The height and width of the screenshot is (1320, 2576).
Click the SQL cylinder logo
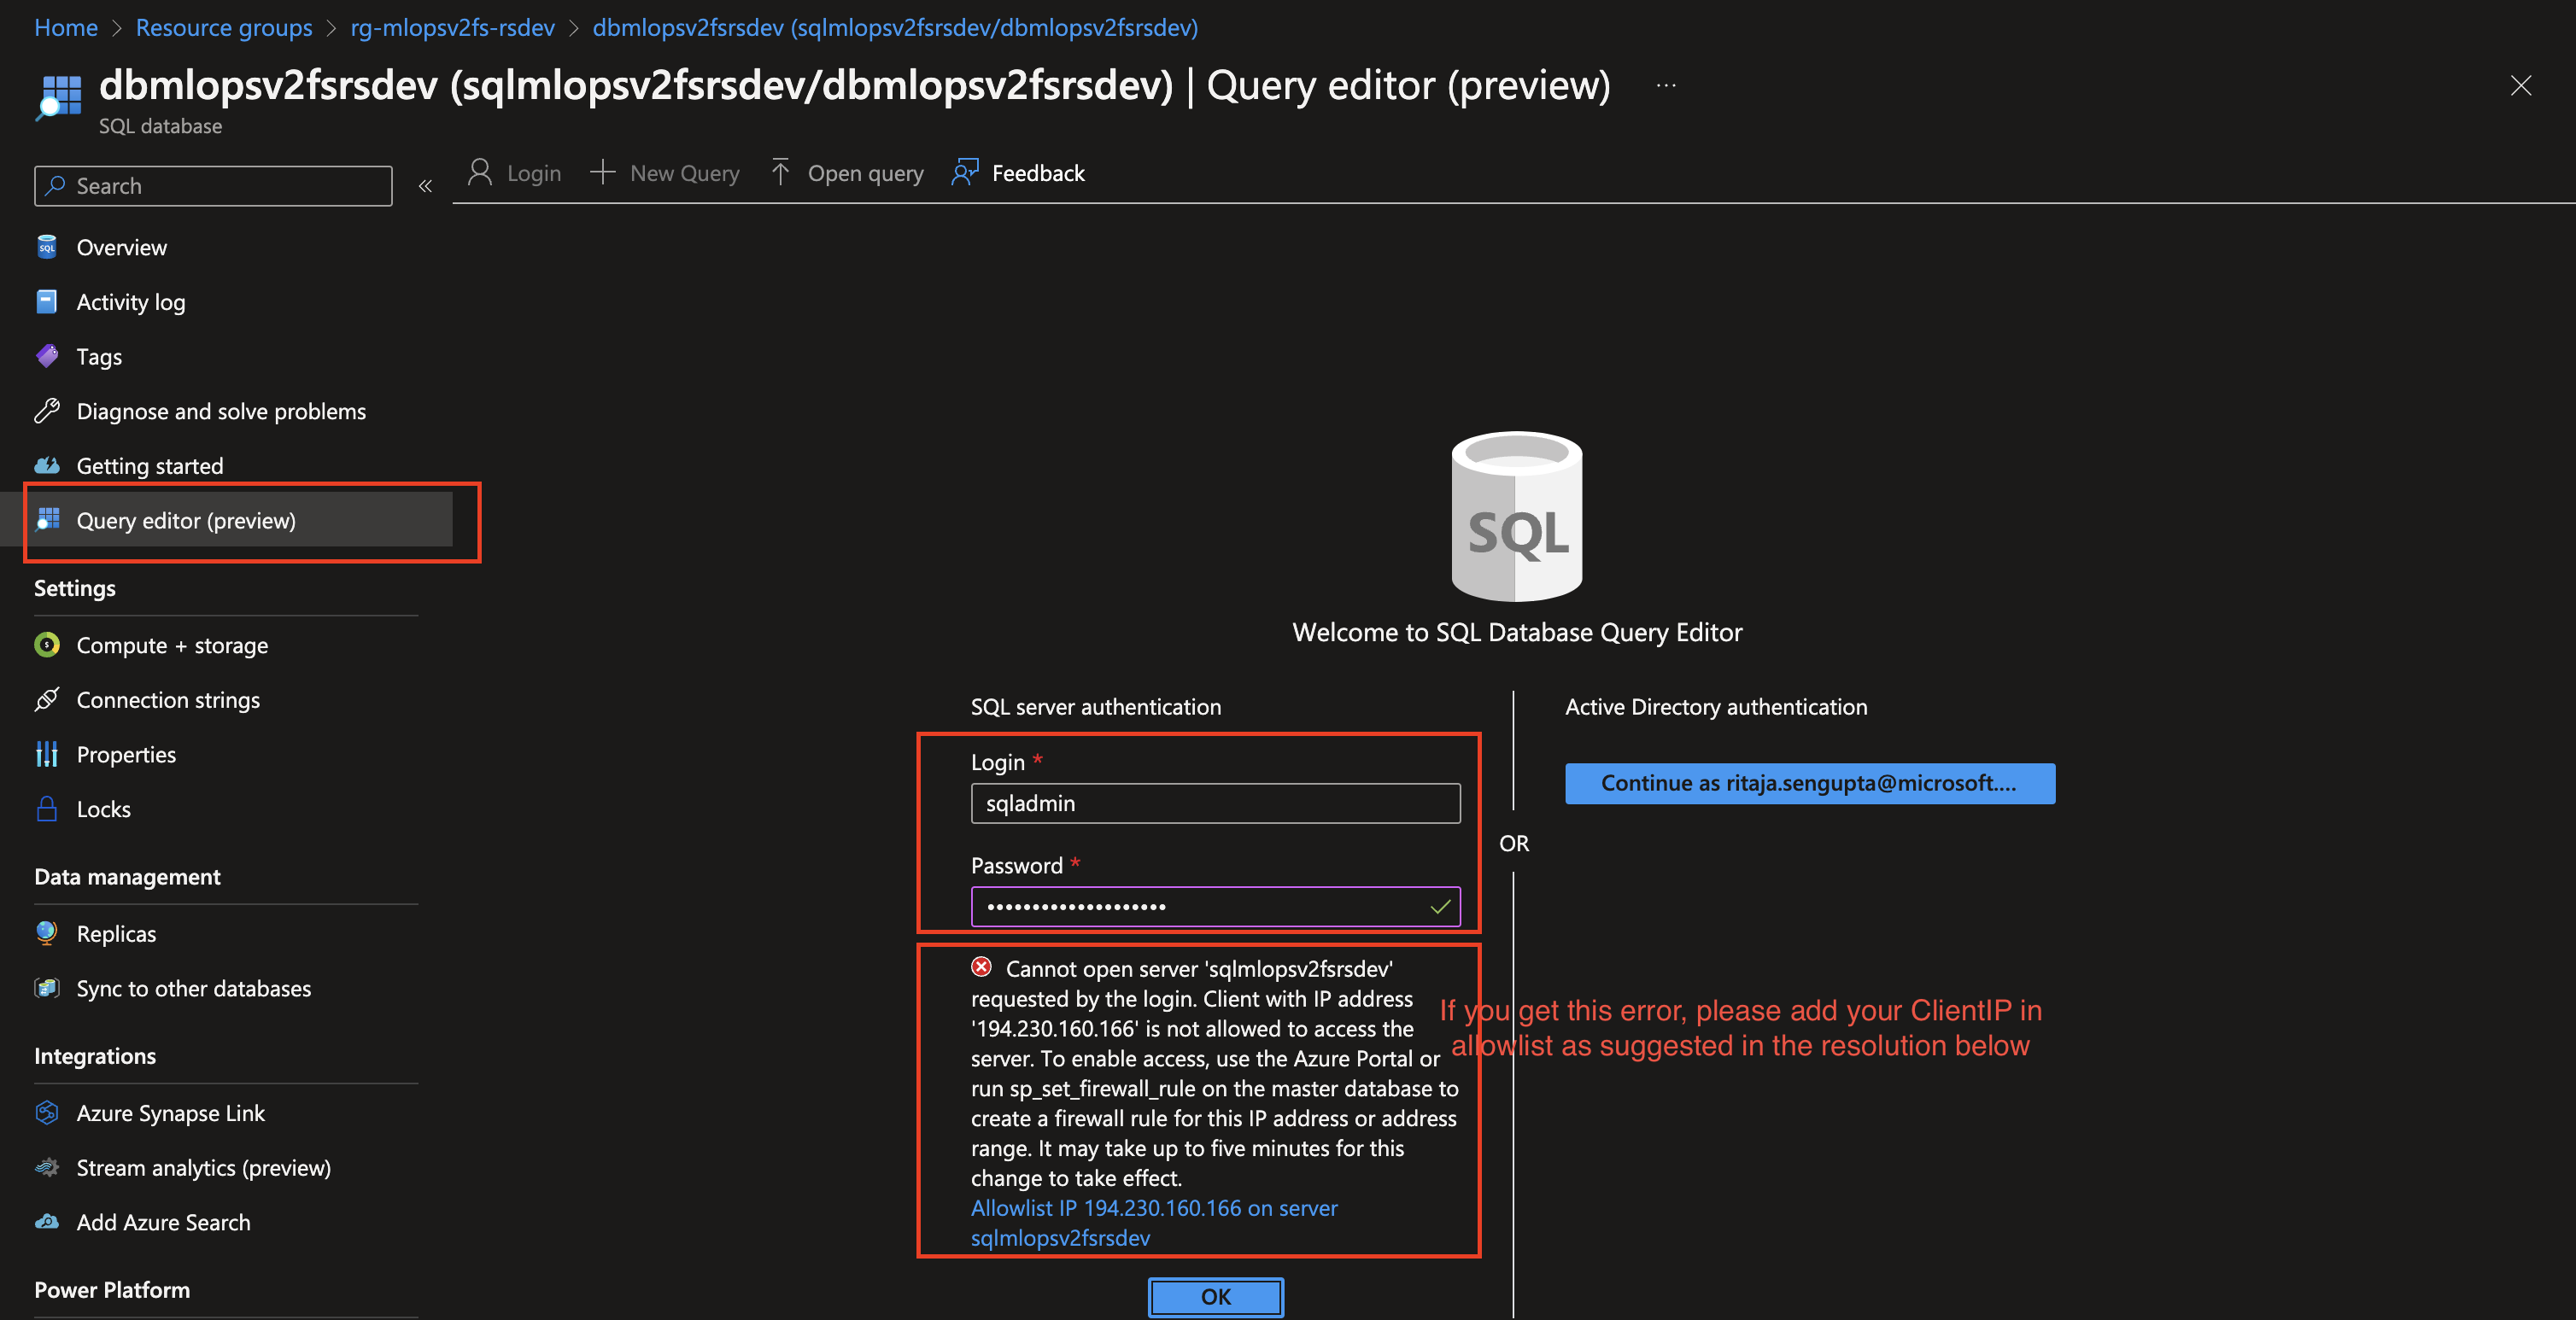click(x=1516, y=516)
